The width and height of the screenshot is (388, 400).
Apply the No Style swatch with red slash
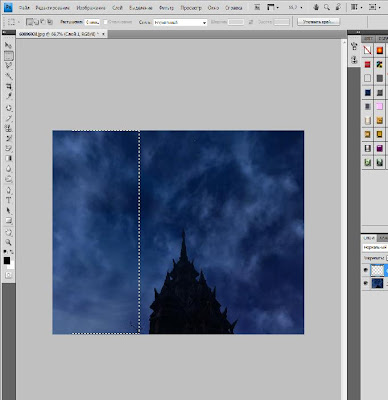(367, 50)
